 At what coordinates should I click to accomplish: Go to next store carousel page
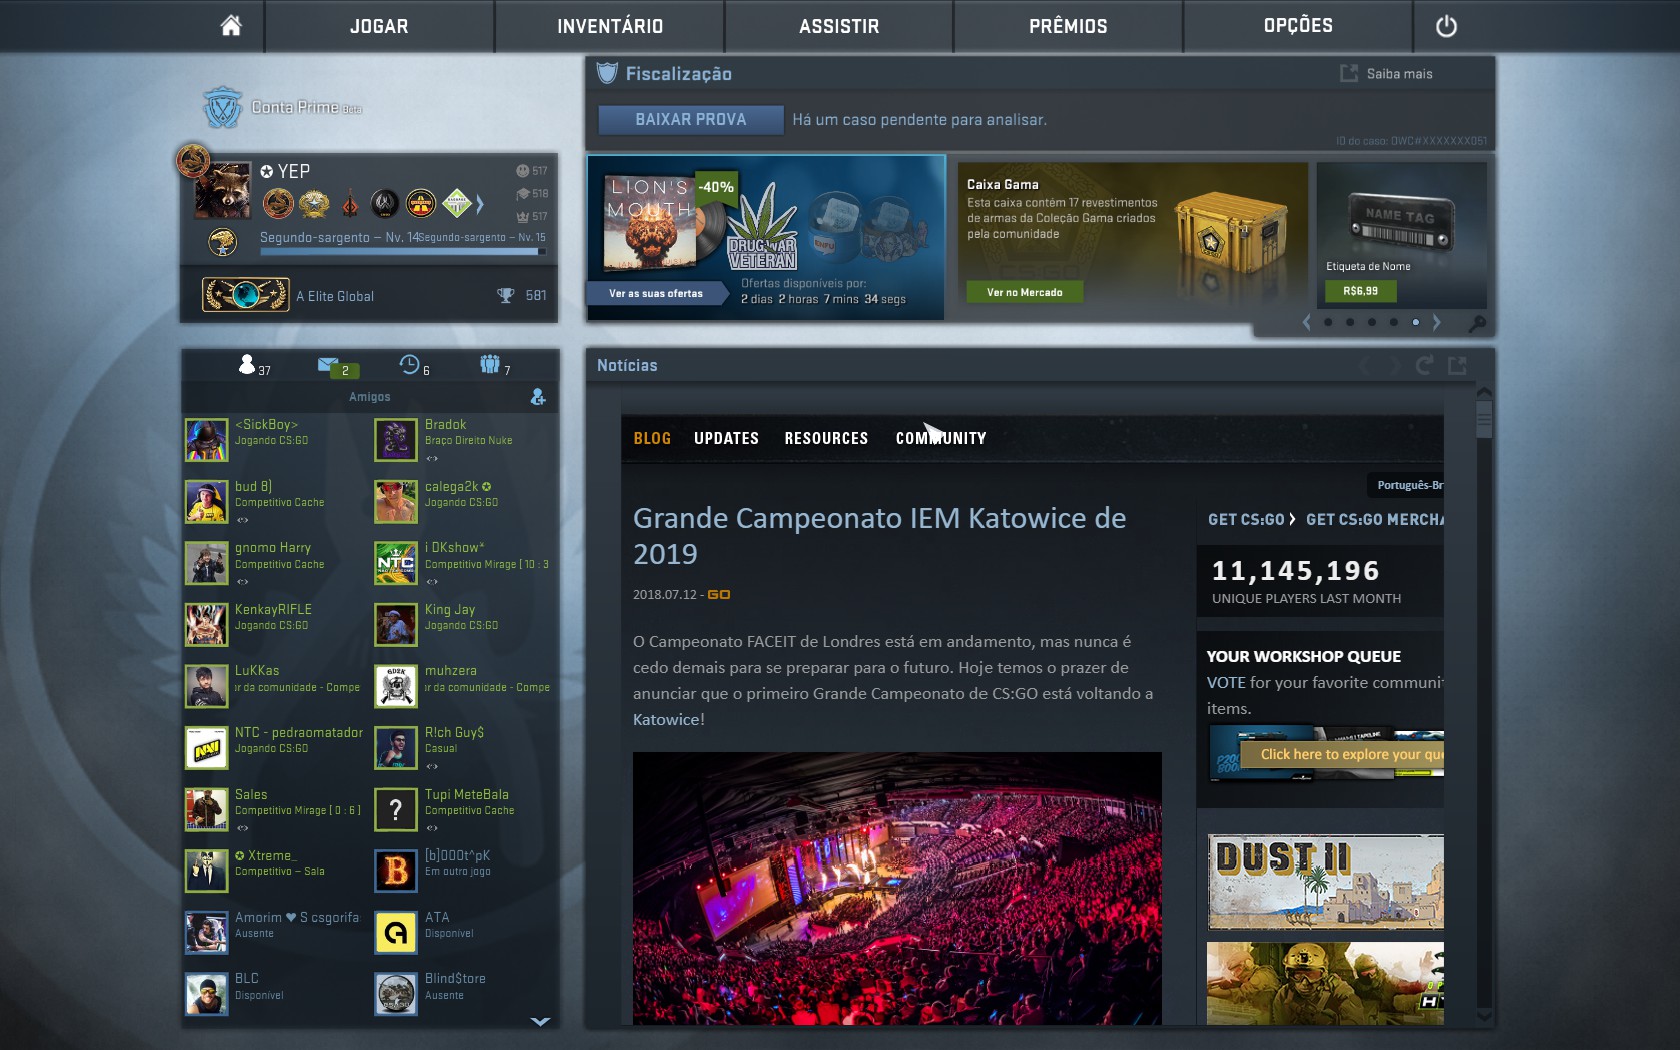click(x=1437, y=322)
